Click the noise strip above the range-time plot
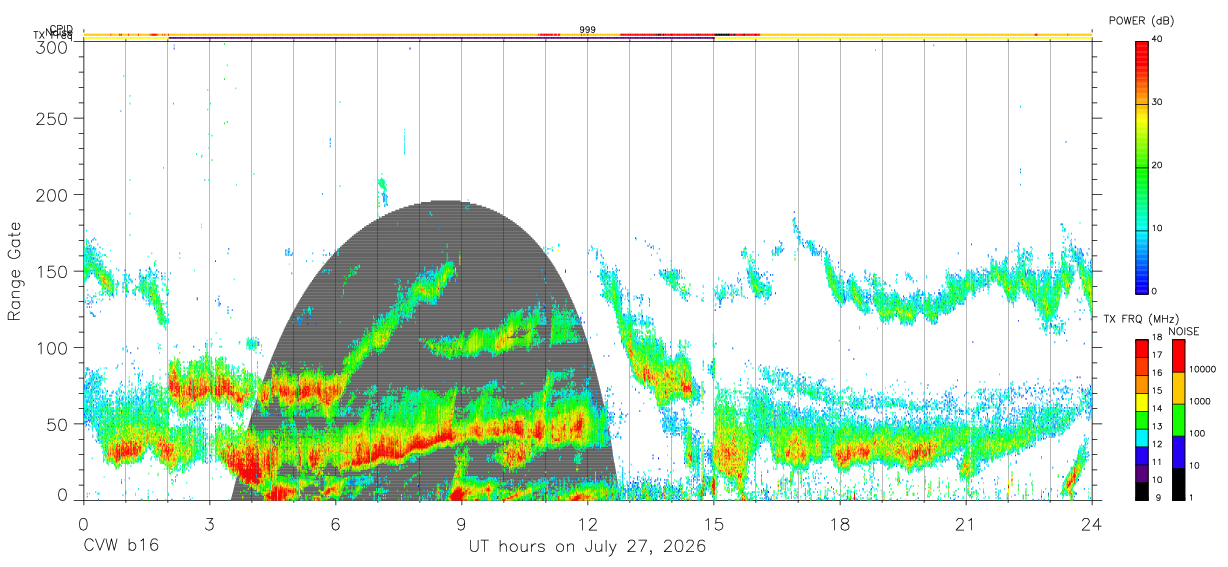The height and width of the screenshot is (567, 1228). point(587,35)
